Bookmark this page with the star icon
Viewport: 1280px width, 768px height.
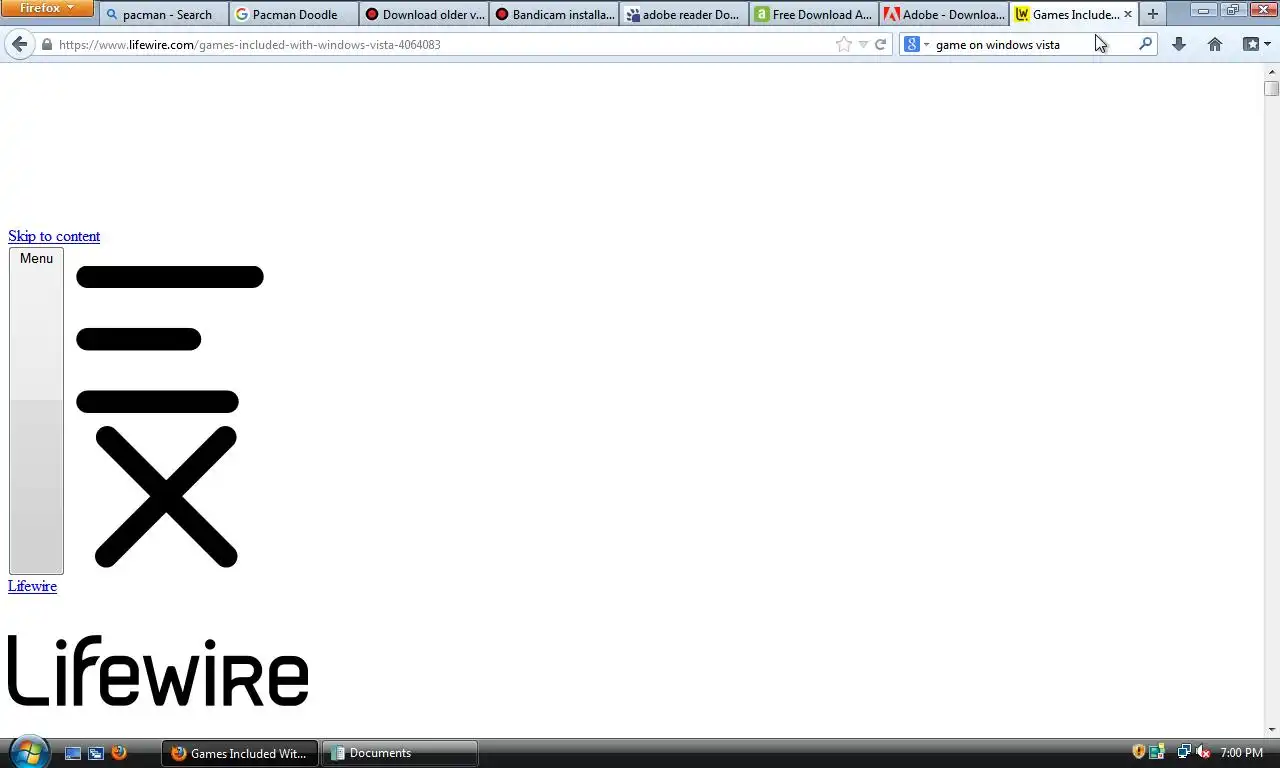coord(844,44)
